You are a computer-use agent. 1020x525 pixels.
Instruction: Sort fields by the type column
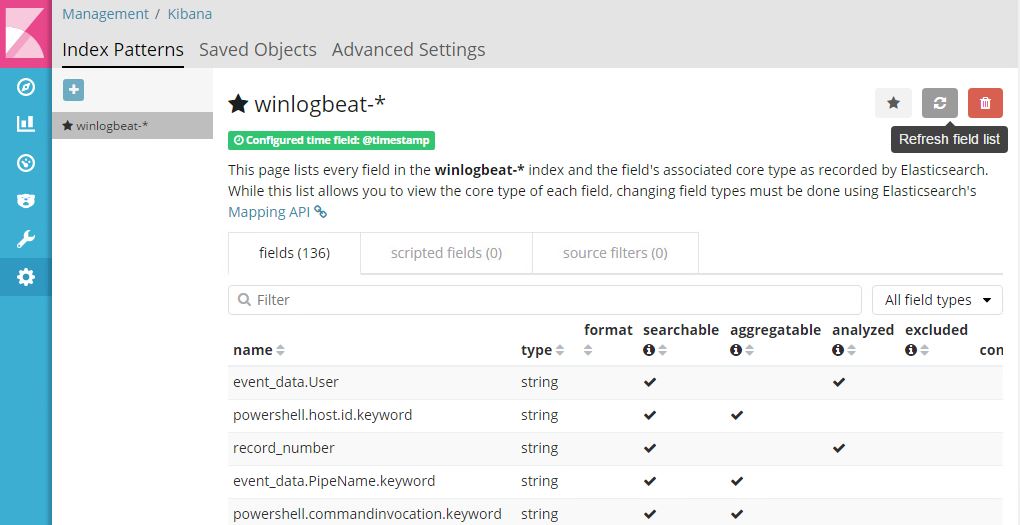pyautogui.click(x=542, y=350)
